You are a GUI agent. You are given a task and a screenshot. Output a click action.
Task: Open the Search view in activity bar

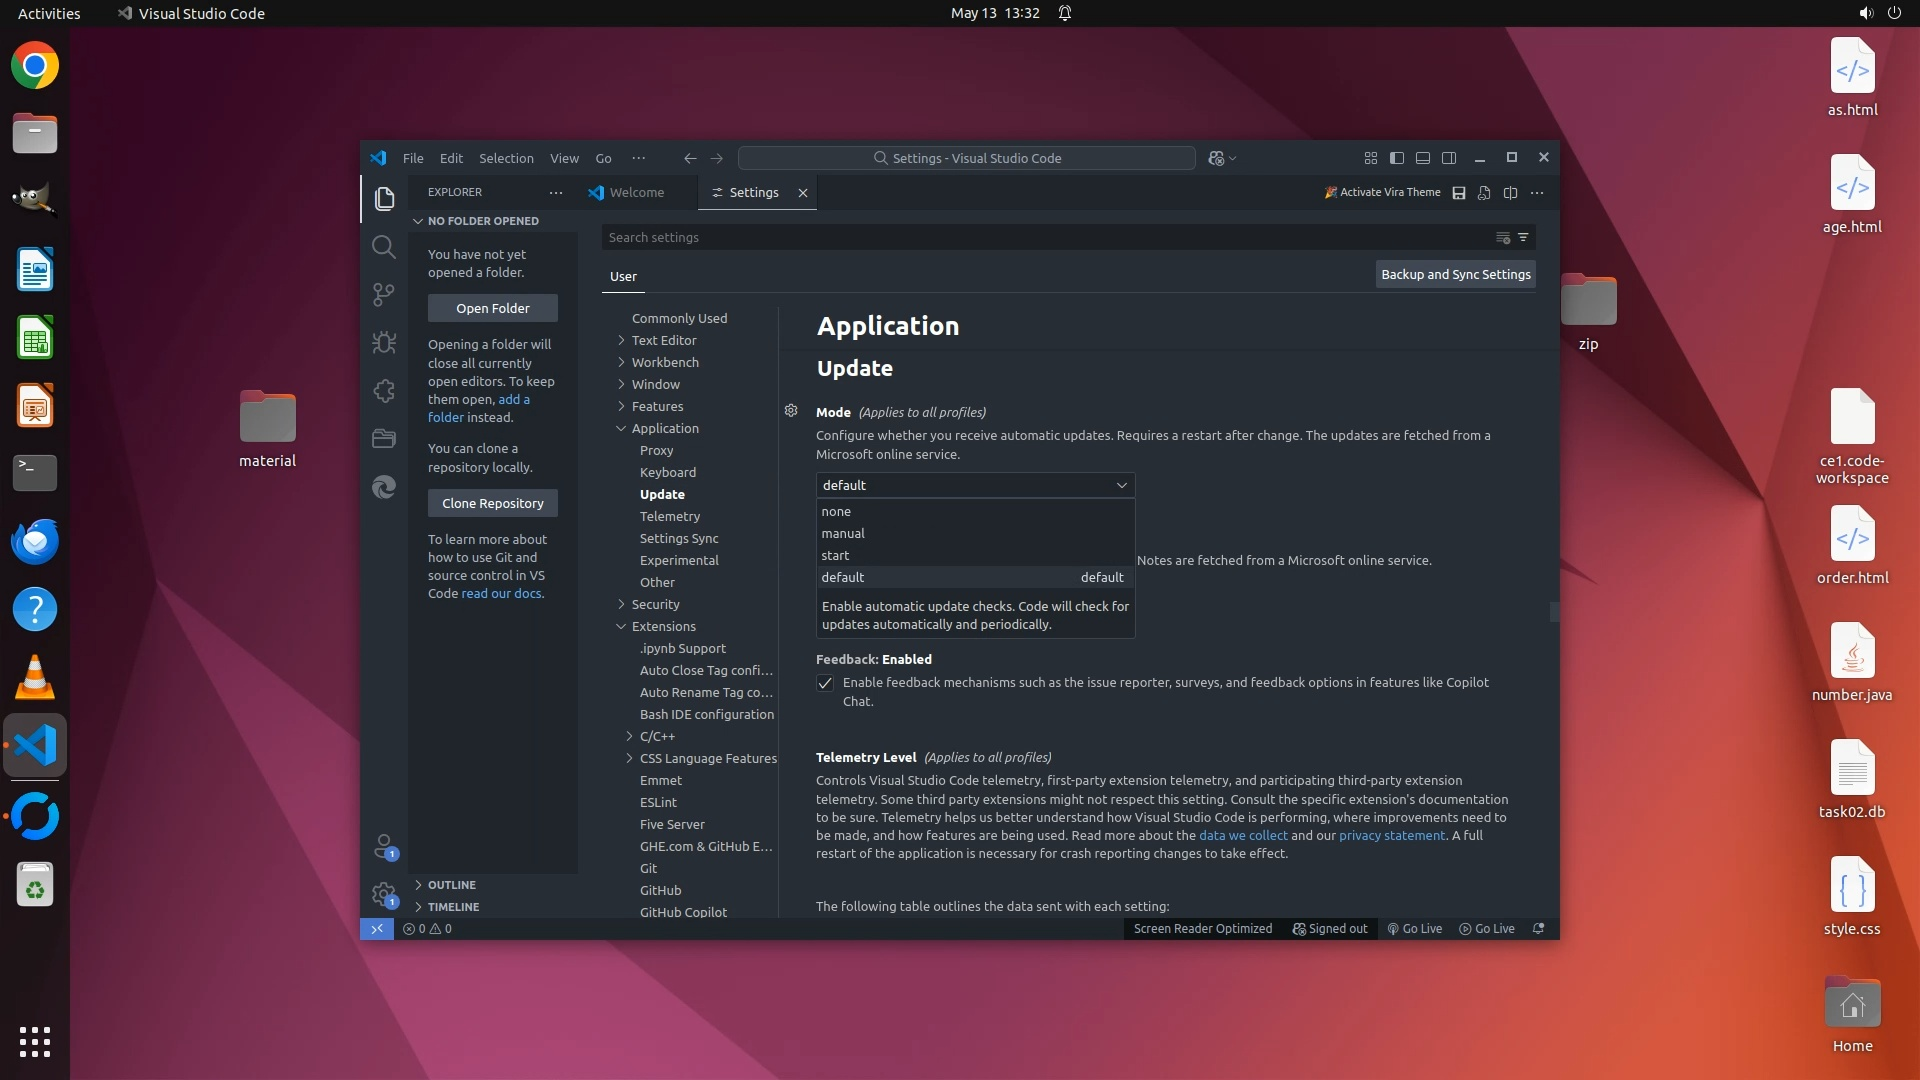click(383, 247)
